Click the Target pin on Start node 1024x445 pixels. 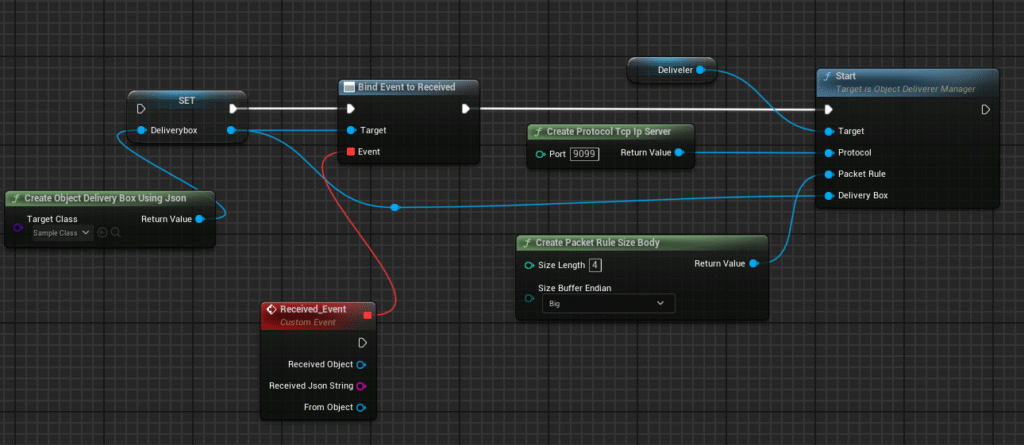point(829,131)
